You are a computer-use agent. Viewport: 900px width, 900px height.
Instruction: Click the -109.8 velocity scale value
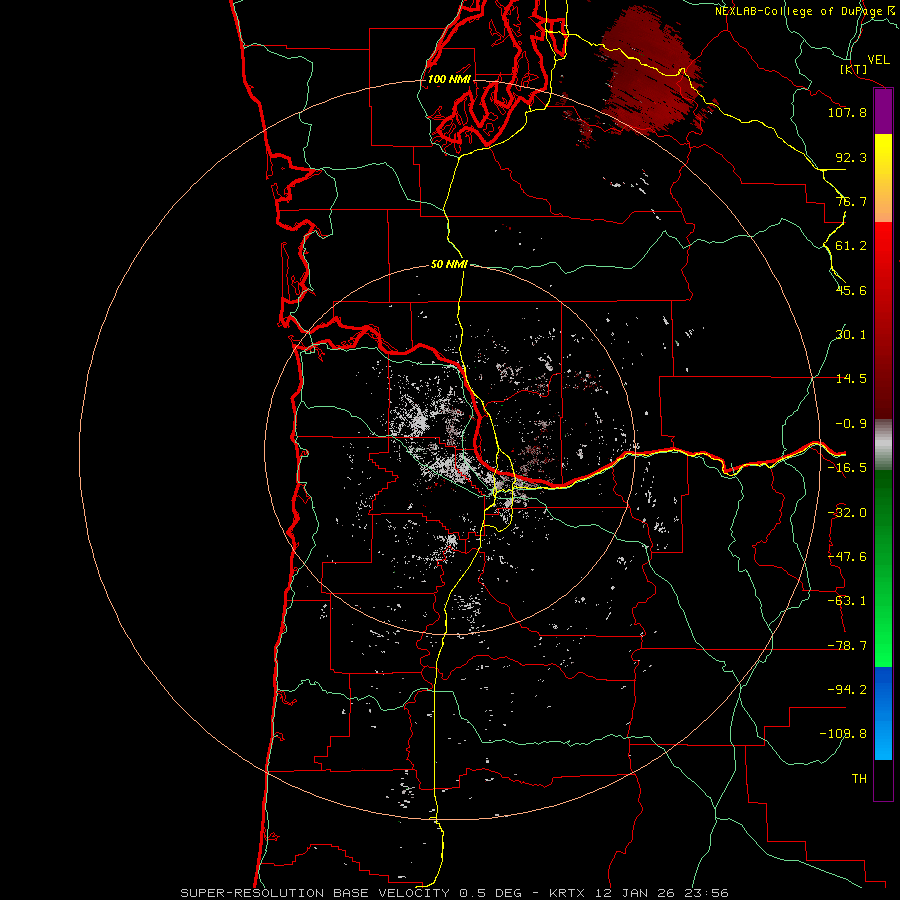coord(843,734)
